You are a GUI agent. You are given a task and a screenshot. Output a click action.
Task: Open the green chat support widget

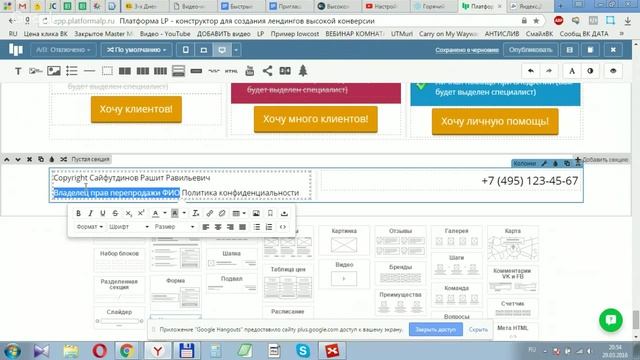click(611, 320)
